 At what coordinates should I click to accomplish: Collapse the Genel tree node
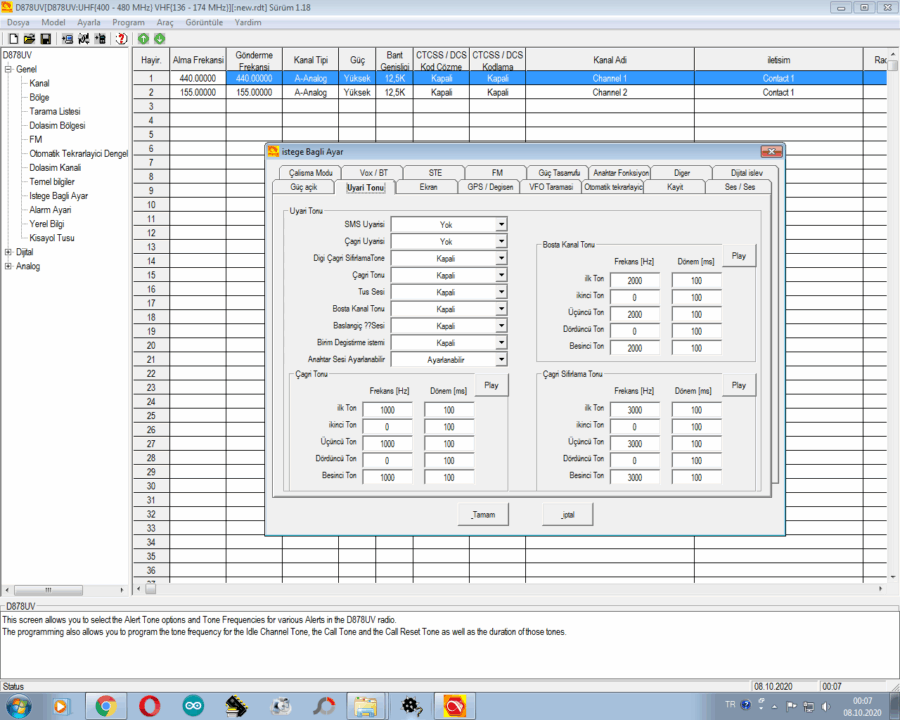pyautogui.click(x=8, y=69)
